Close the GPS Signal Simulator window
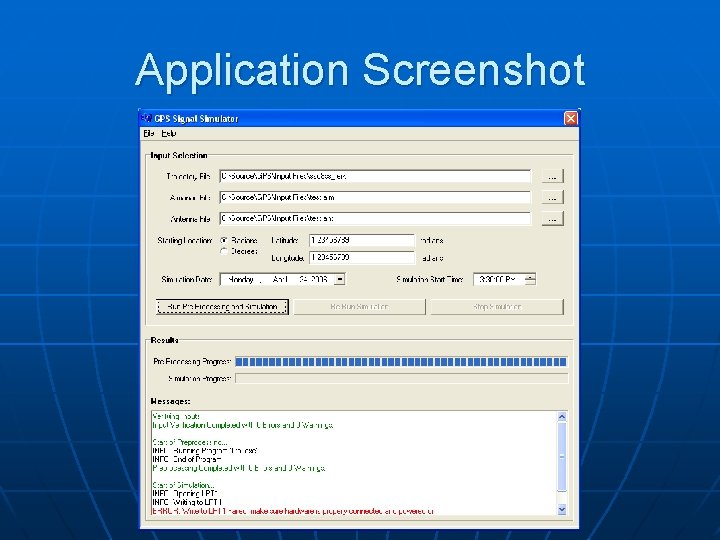 pyautogui.click(x=571, y=118)
